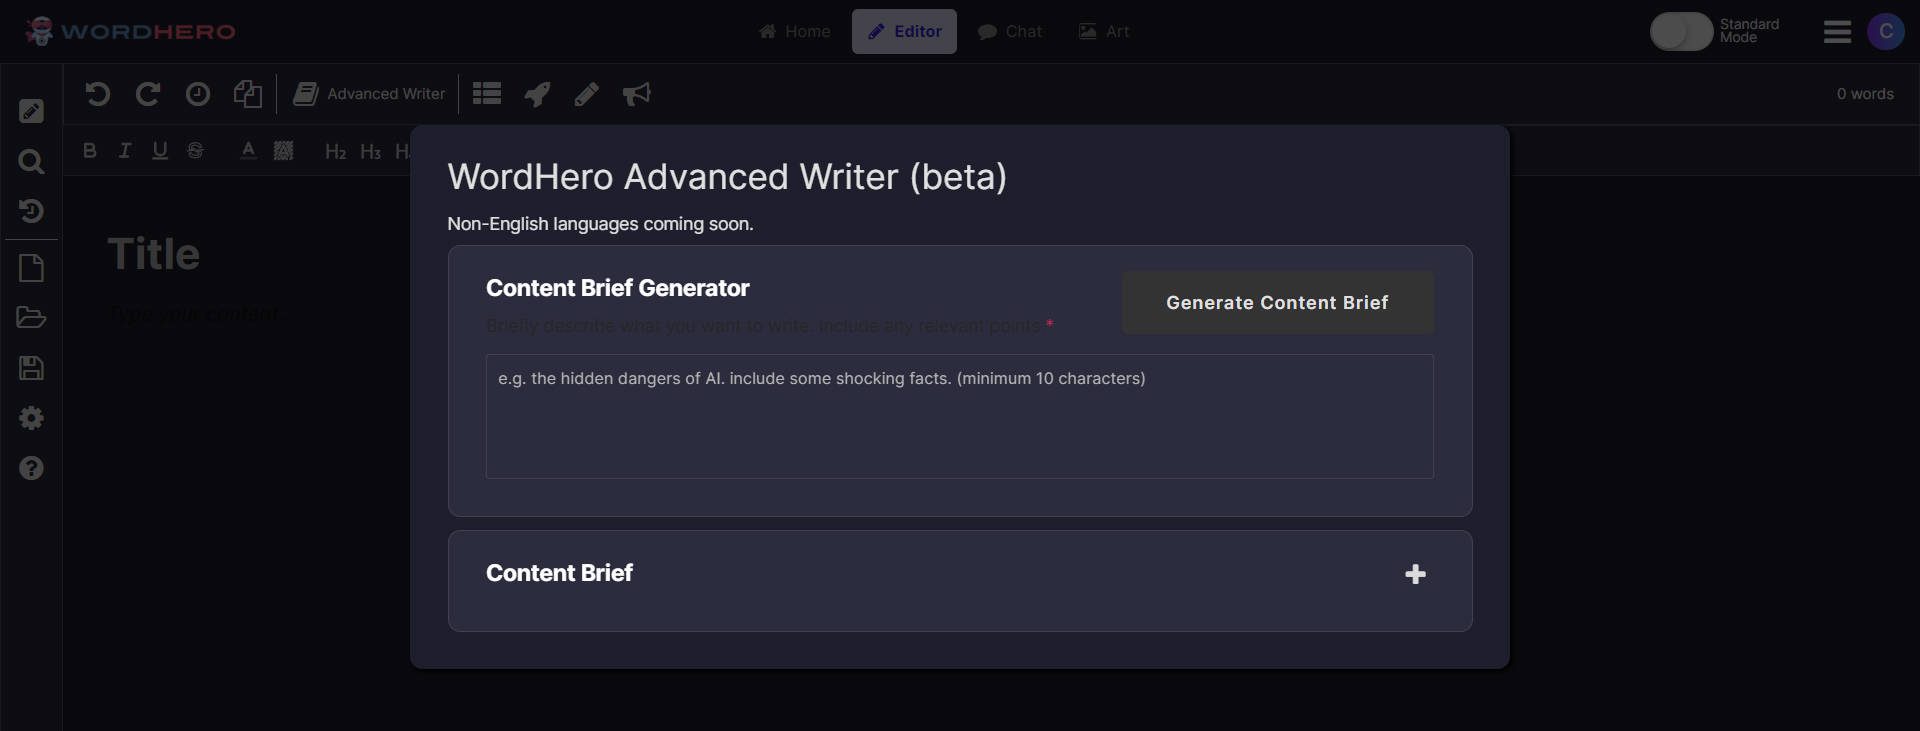This screenshot has height=731, width=1920.
Task: Click the Advanced Writer toolbar button
Action: pyautogui.click(x=369, y=94)
